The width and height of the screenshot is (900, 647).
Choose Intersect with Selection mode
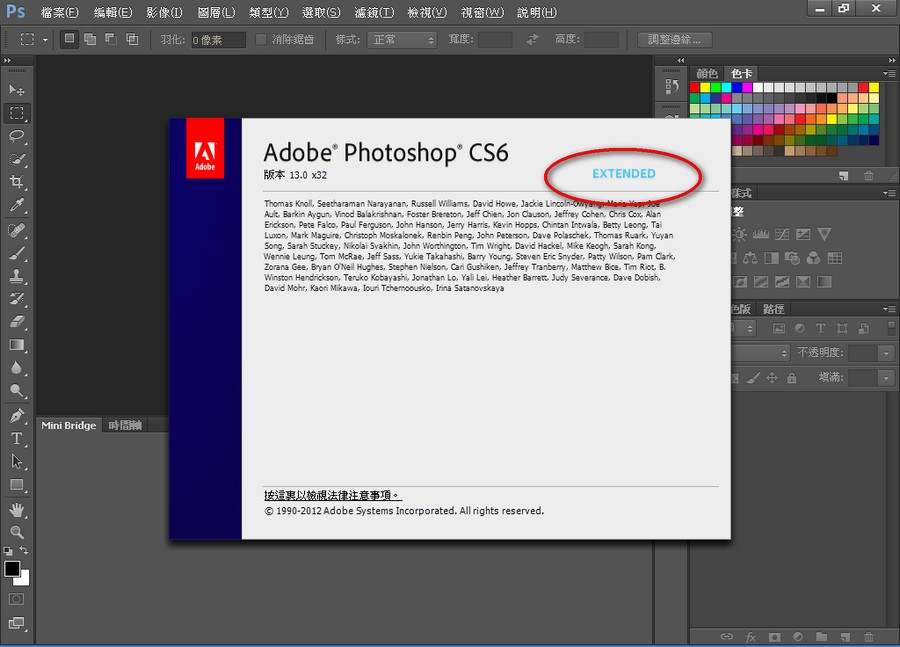132,39
